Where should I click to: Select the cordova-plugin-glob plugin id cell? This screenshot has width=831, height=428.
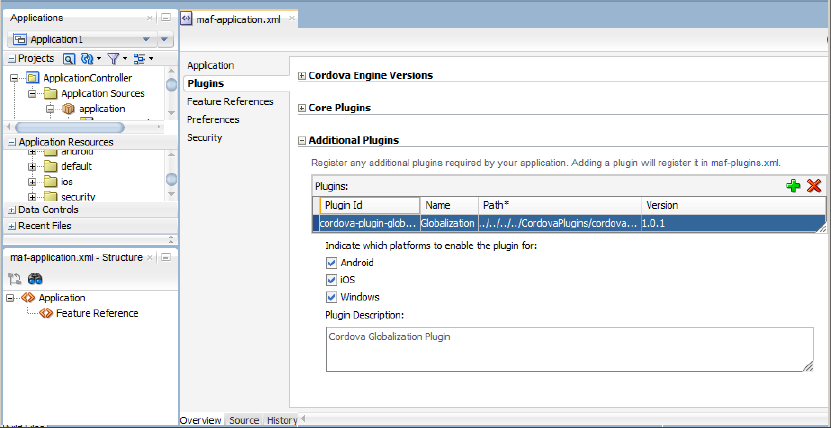tap(369, 224)
